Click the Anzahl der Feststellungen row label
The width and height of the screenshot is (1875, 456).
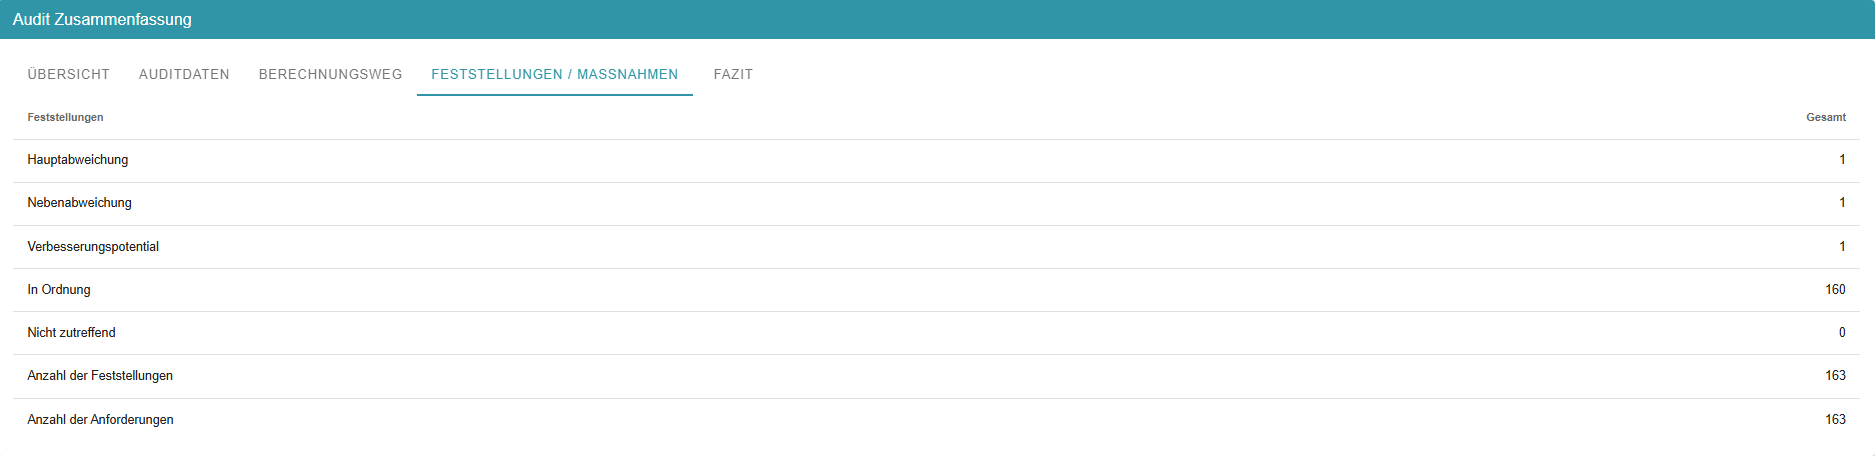(x=100, y=376)
